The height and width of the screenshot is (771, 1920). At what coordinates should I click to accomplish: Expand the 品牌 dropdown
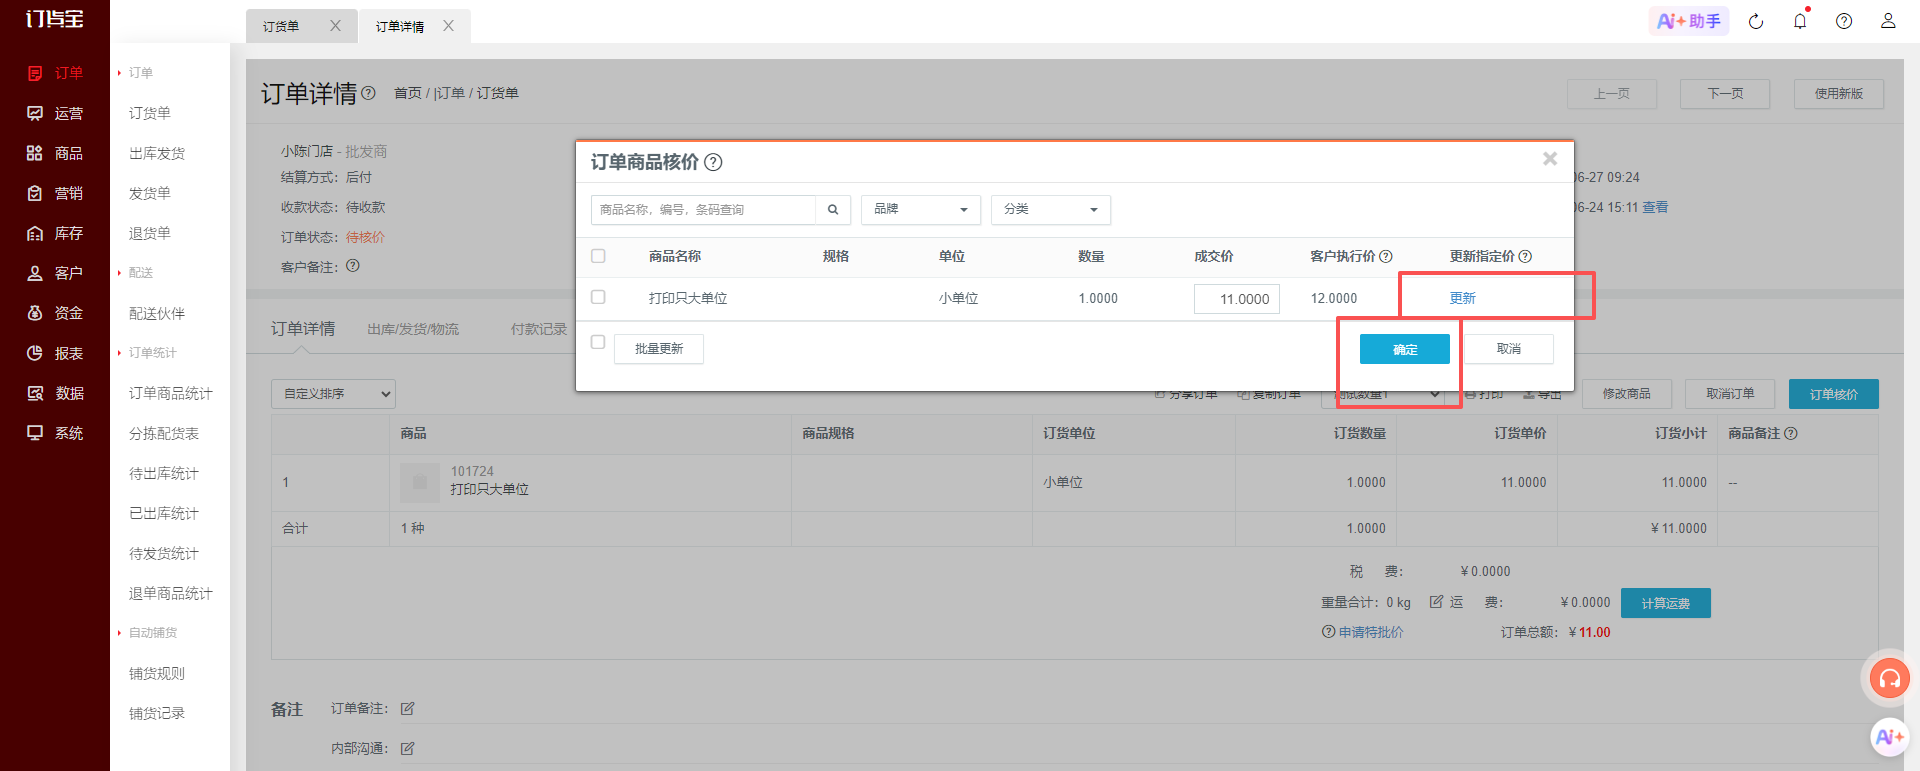click(920, 210)
